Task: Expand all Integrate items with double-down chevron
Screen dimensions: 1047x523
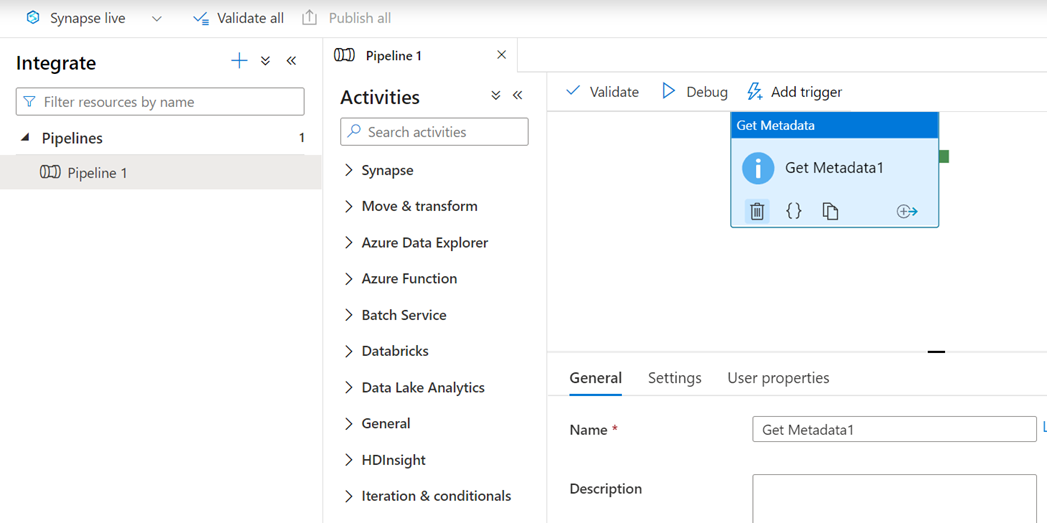Action: click(265, 61)
